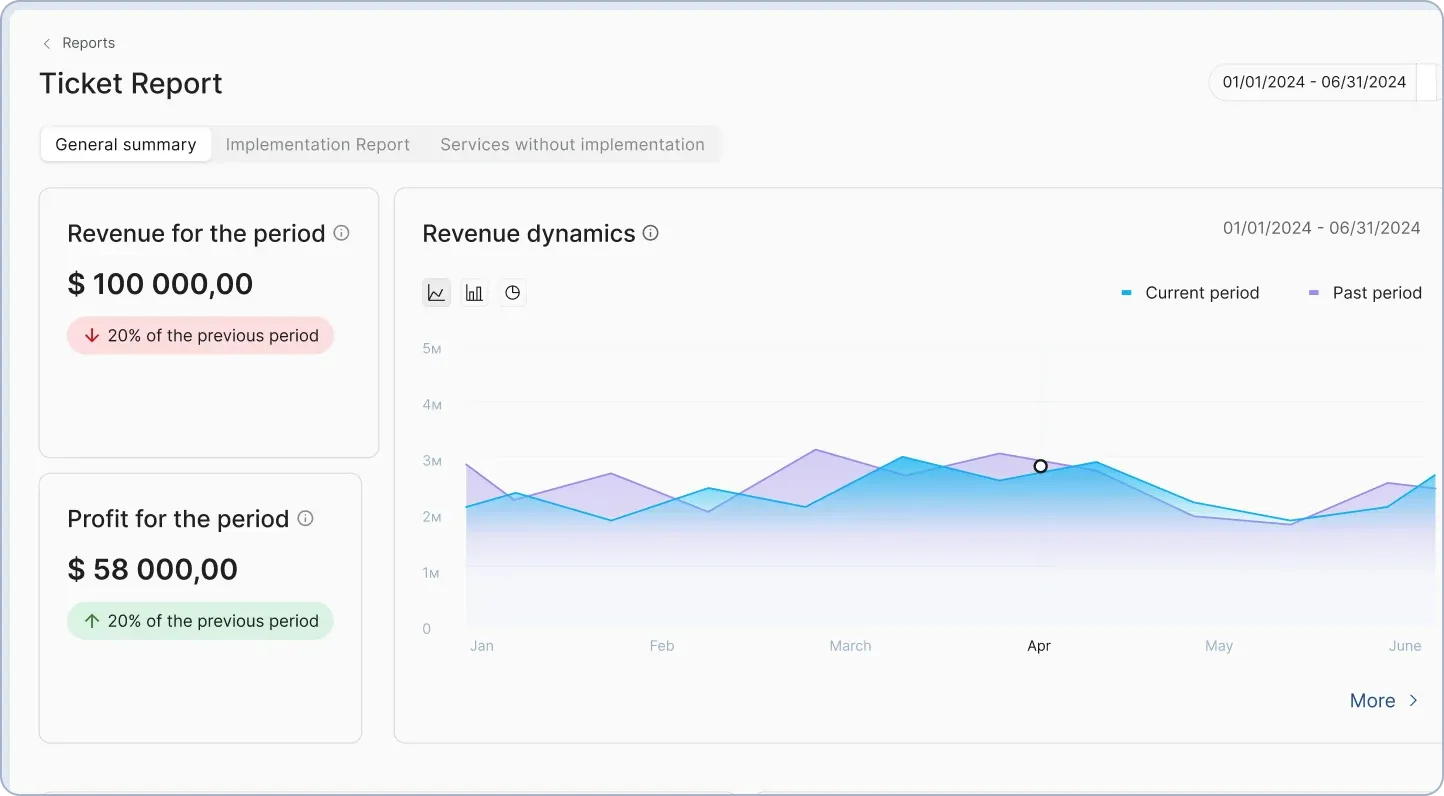Click the back arrow beside Reports
The height and width of the screenshot is (796, 1444).
pyautogui.click(x=46, y=43)
